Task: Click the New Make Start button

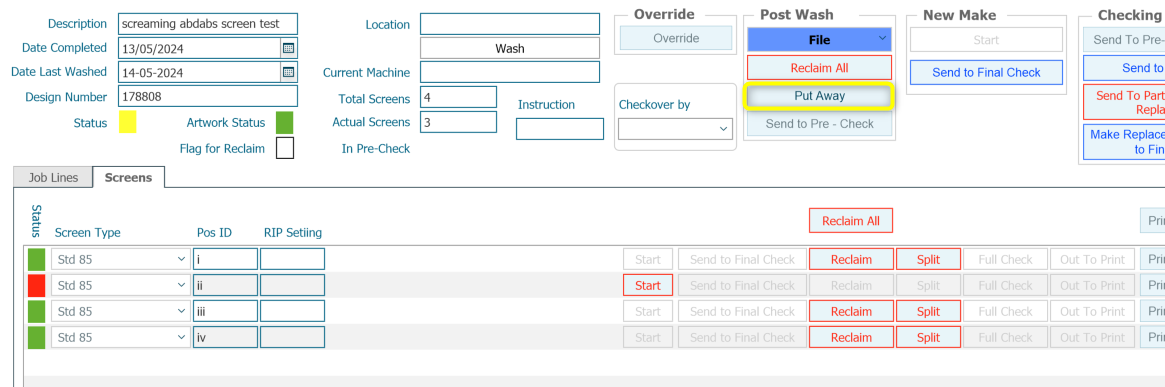Action: (x=987, y=39)
